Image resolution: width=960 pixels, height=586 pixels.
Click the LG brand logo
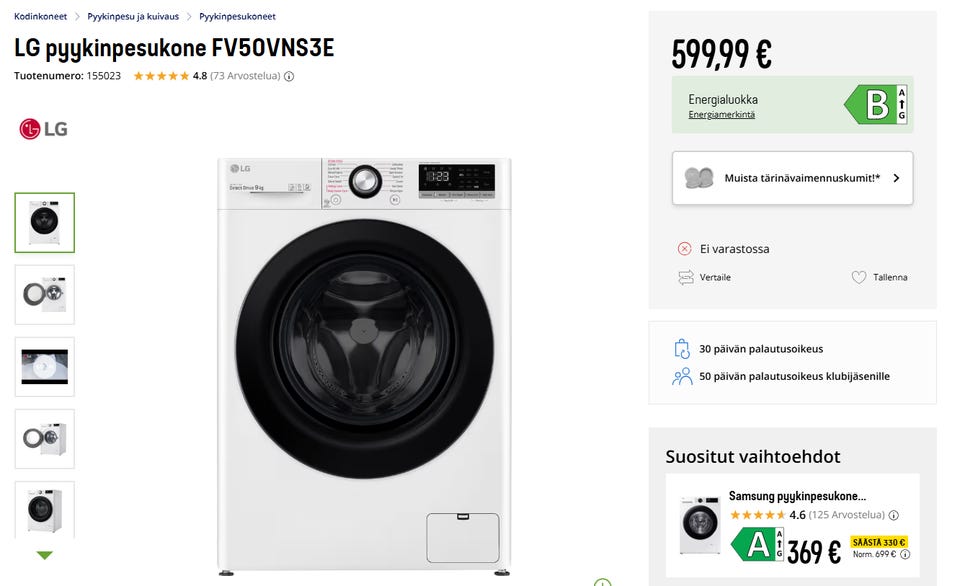tap(43, 128)
